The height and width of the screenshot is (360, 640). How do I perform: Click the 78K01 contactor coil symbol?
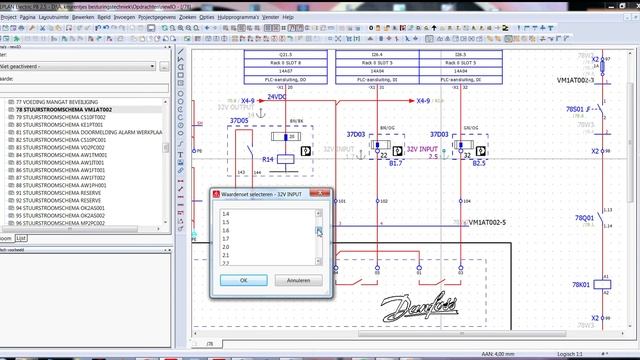click(x=602, y=284)
